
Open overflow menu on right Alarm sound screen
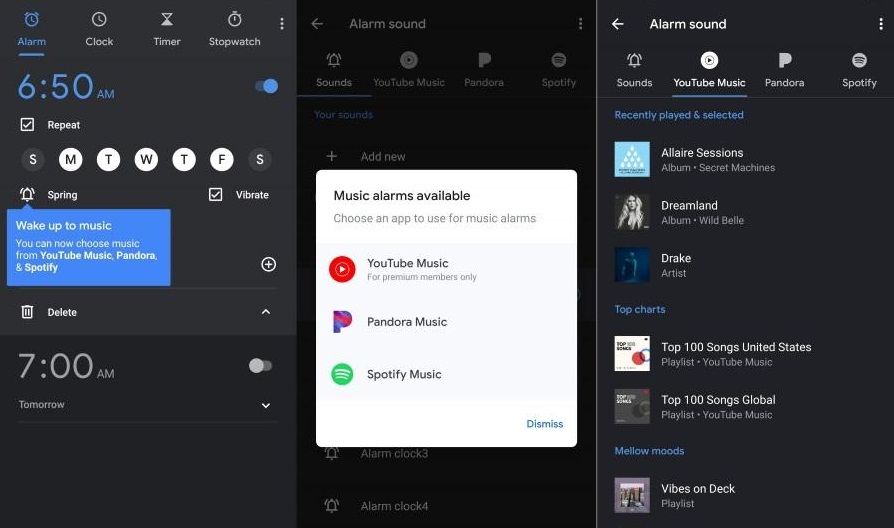tap(881, 24)
